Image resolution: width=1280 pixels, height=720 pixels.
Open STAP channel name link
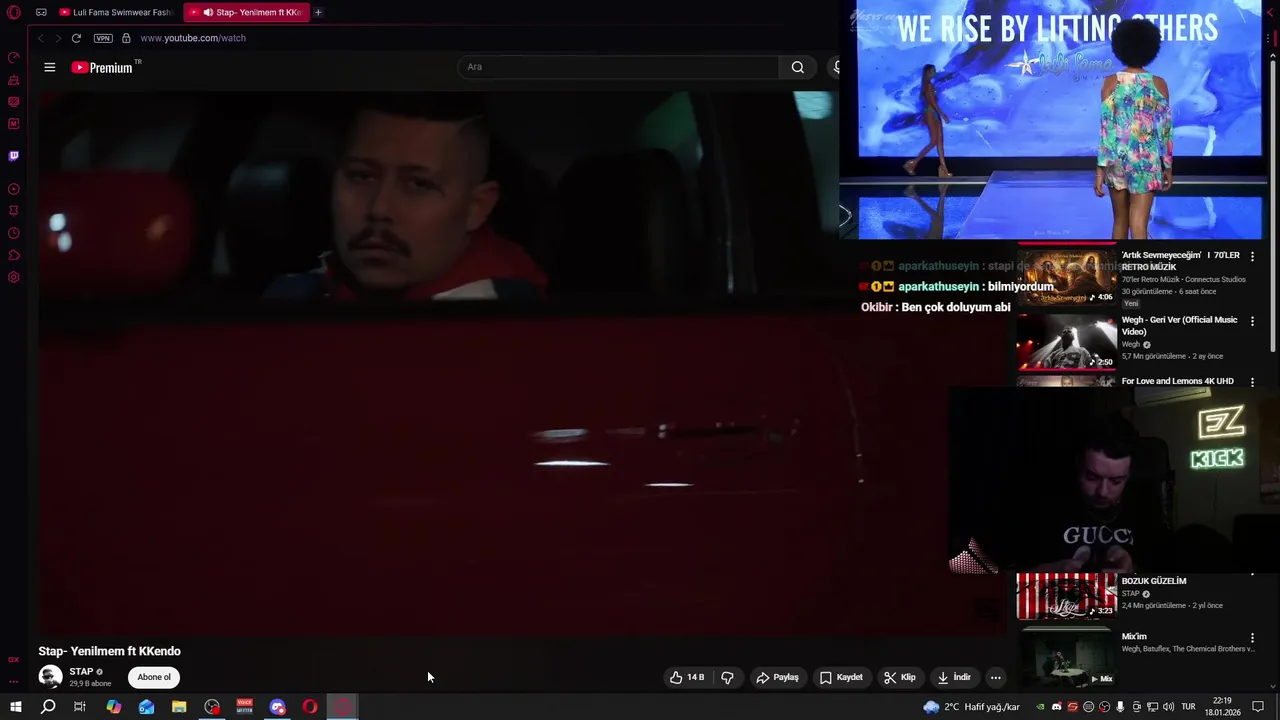81,672
